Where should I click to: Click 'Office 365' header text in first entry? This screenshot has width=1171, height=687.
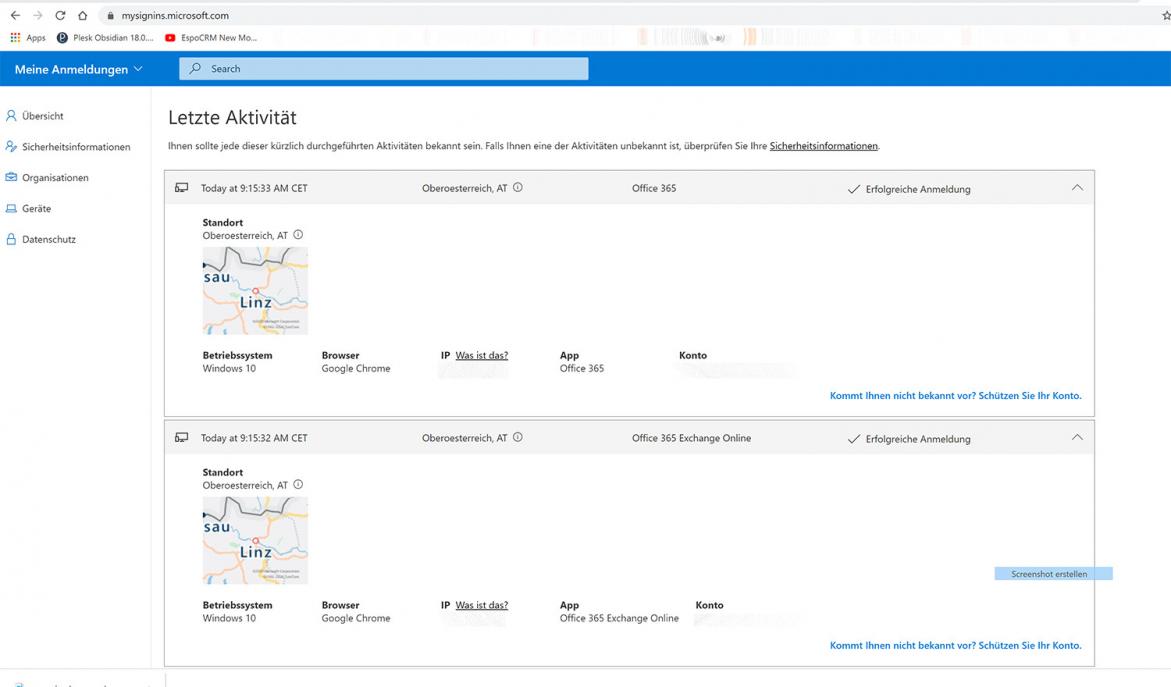pyautogui.click(x=654, y=188)
